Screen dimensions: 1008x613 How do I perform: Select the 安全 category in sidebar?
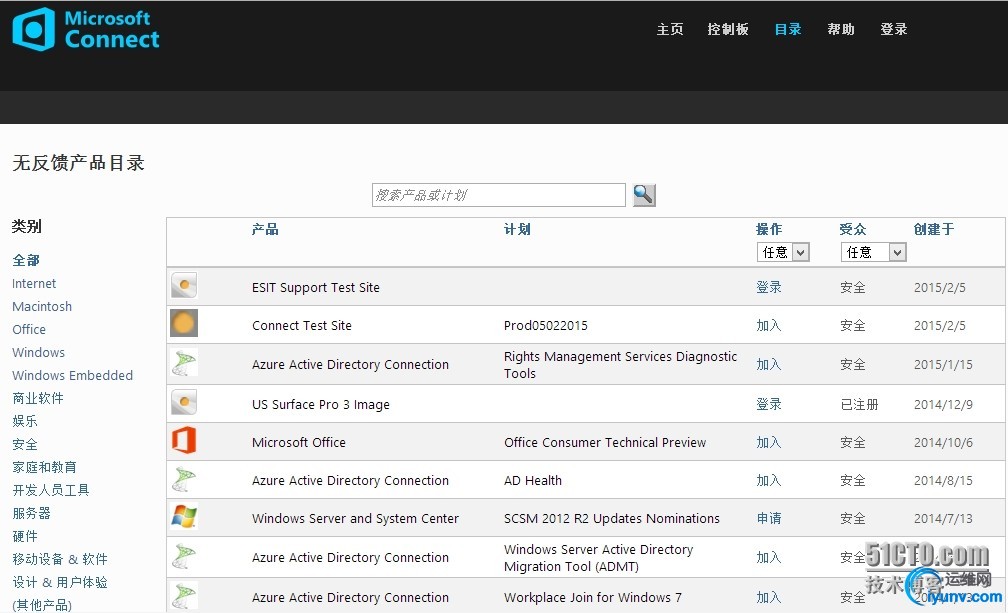click(25, 444)
